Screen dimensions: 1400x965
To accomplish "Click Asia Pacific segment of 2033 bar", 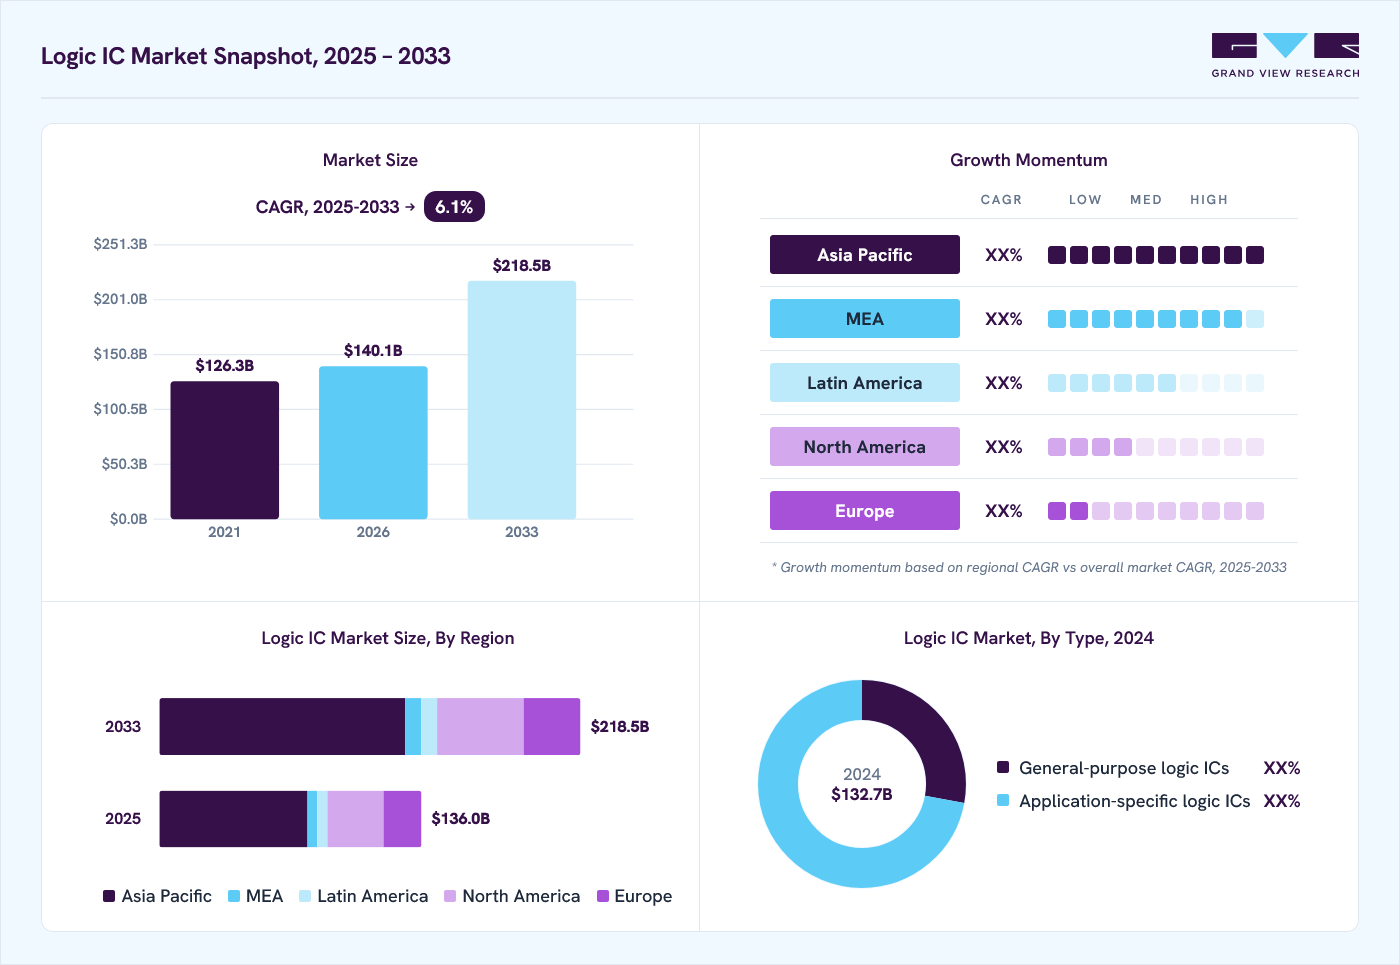I will click(282, 727).
